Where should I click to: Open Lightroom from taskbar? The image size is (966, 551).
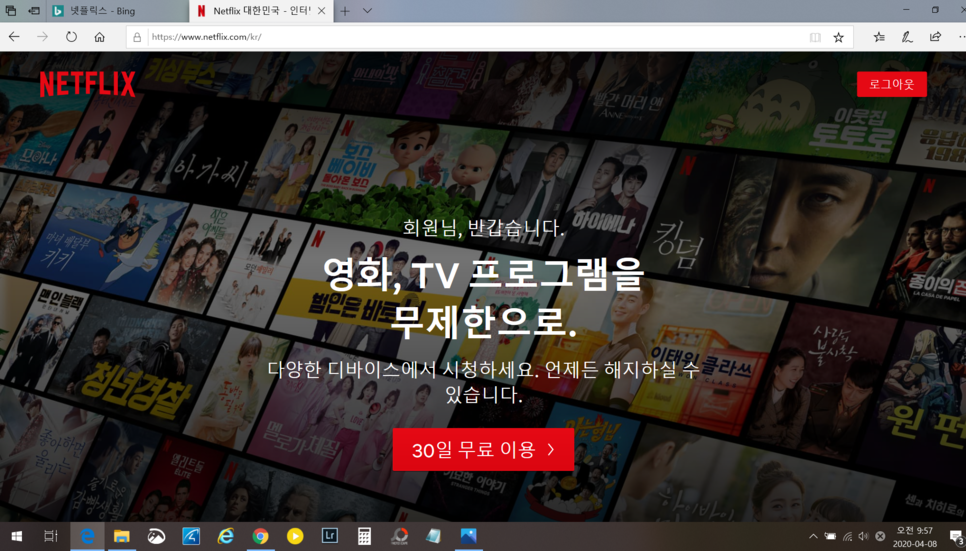point(330,536)
